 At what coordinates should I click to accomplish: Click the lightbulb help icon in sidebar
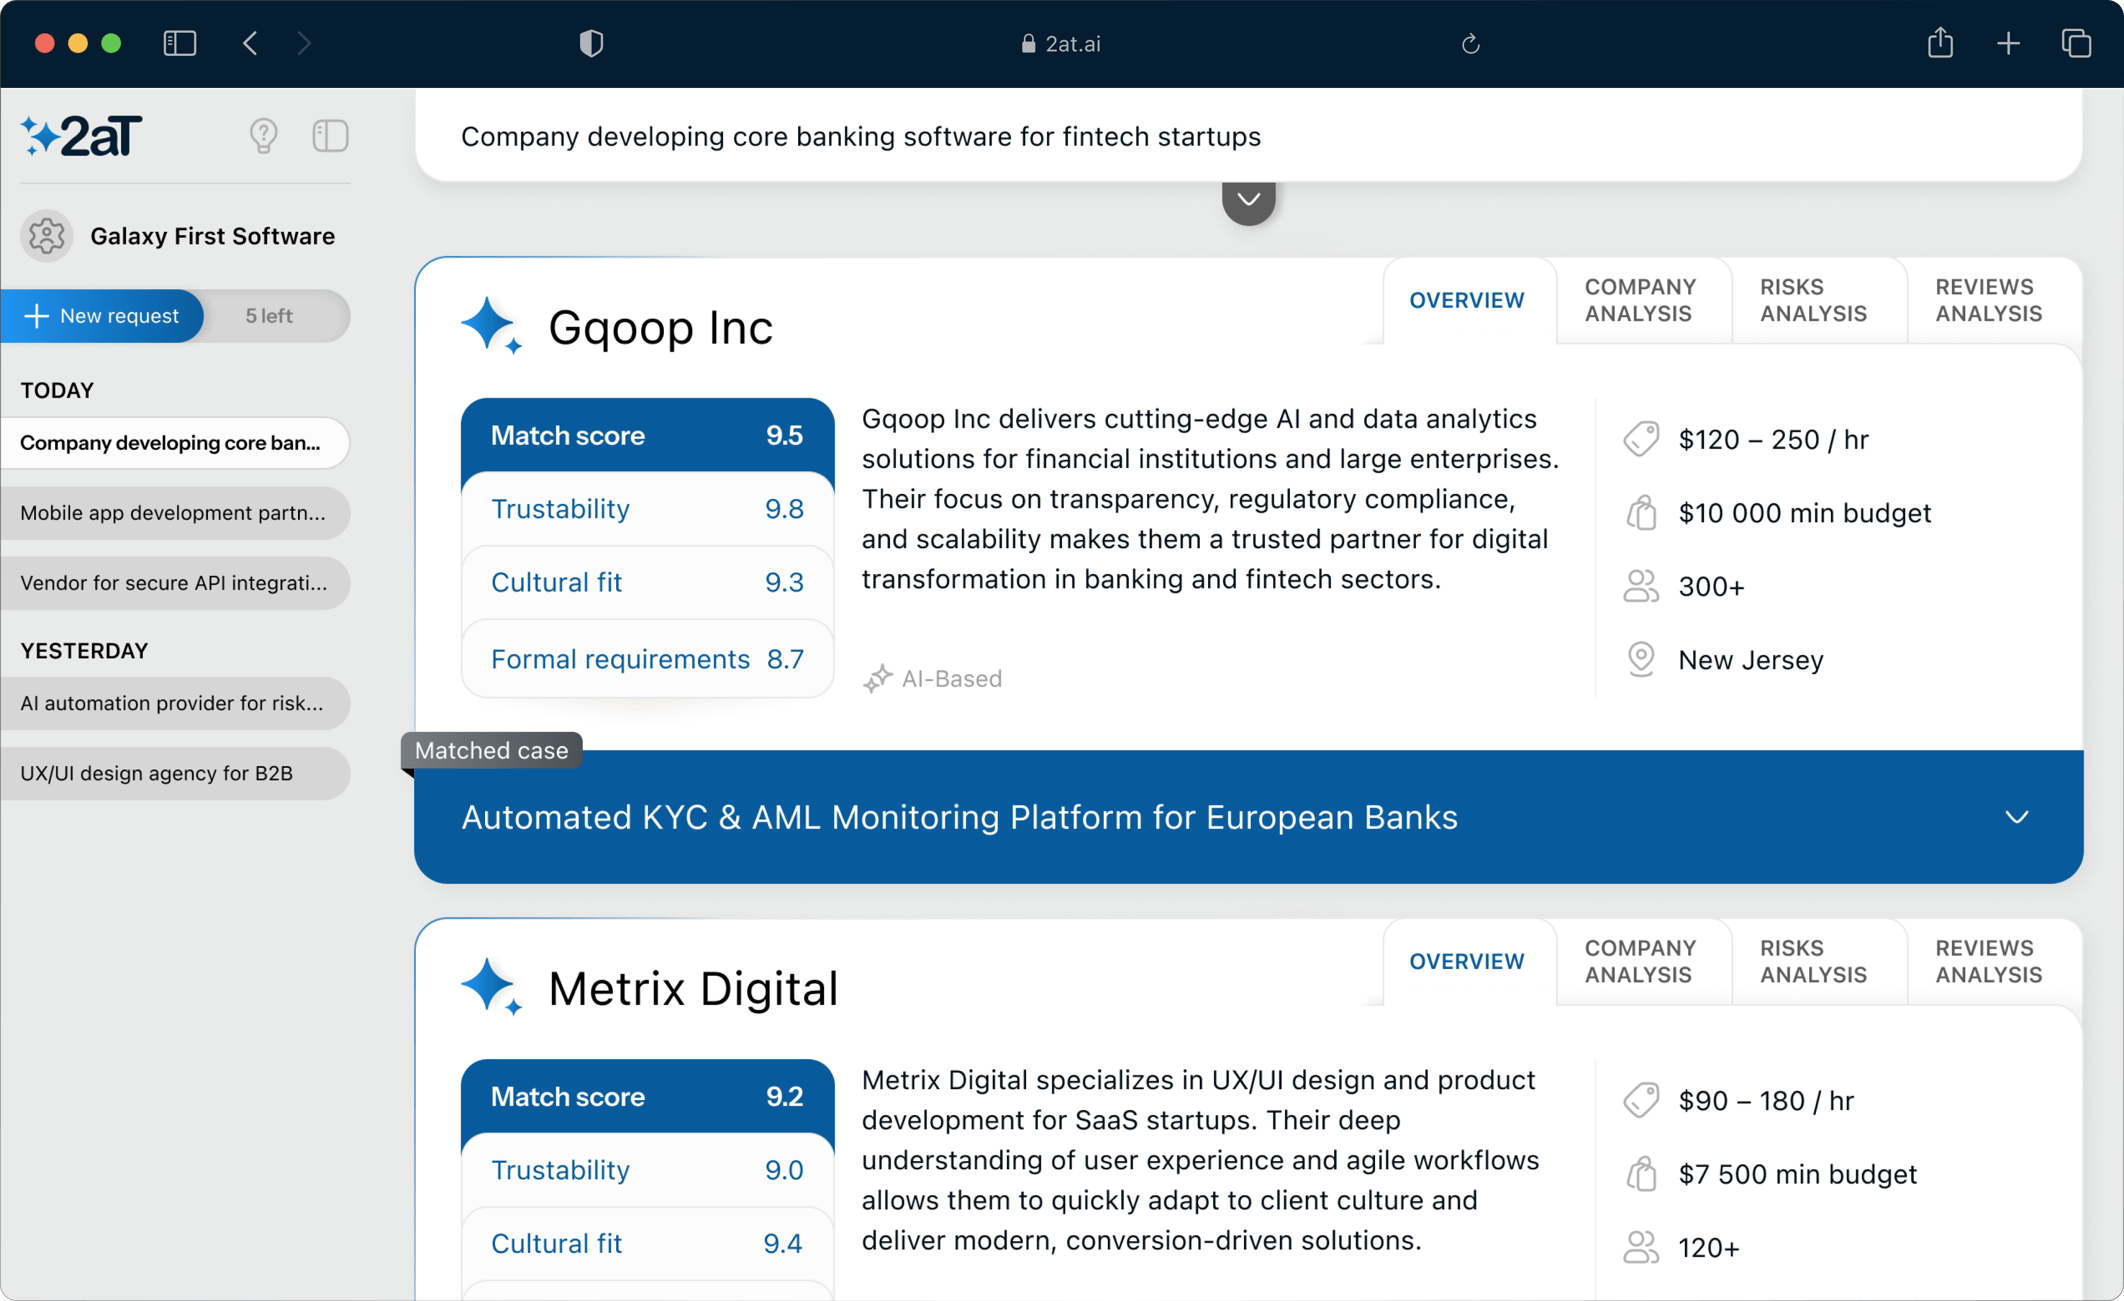click(x=263, y=136)
